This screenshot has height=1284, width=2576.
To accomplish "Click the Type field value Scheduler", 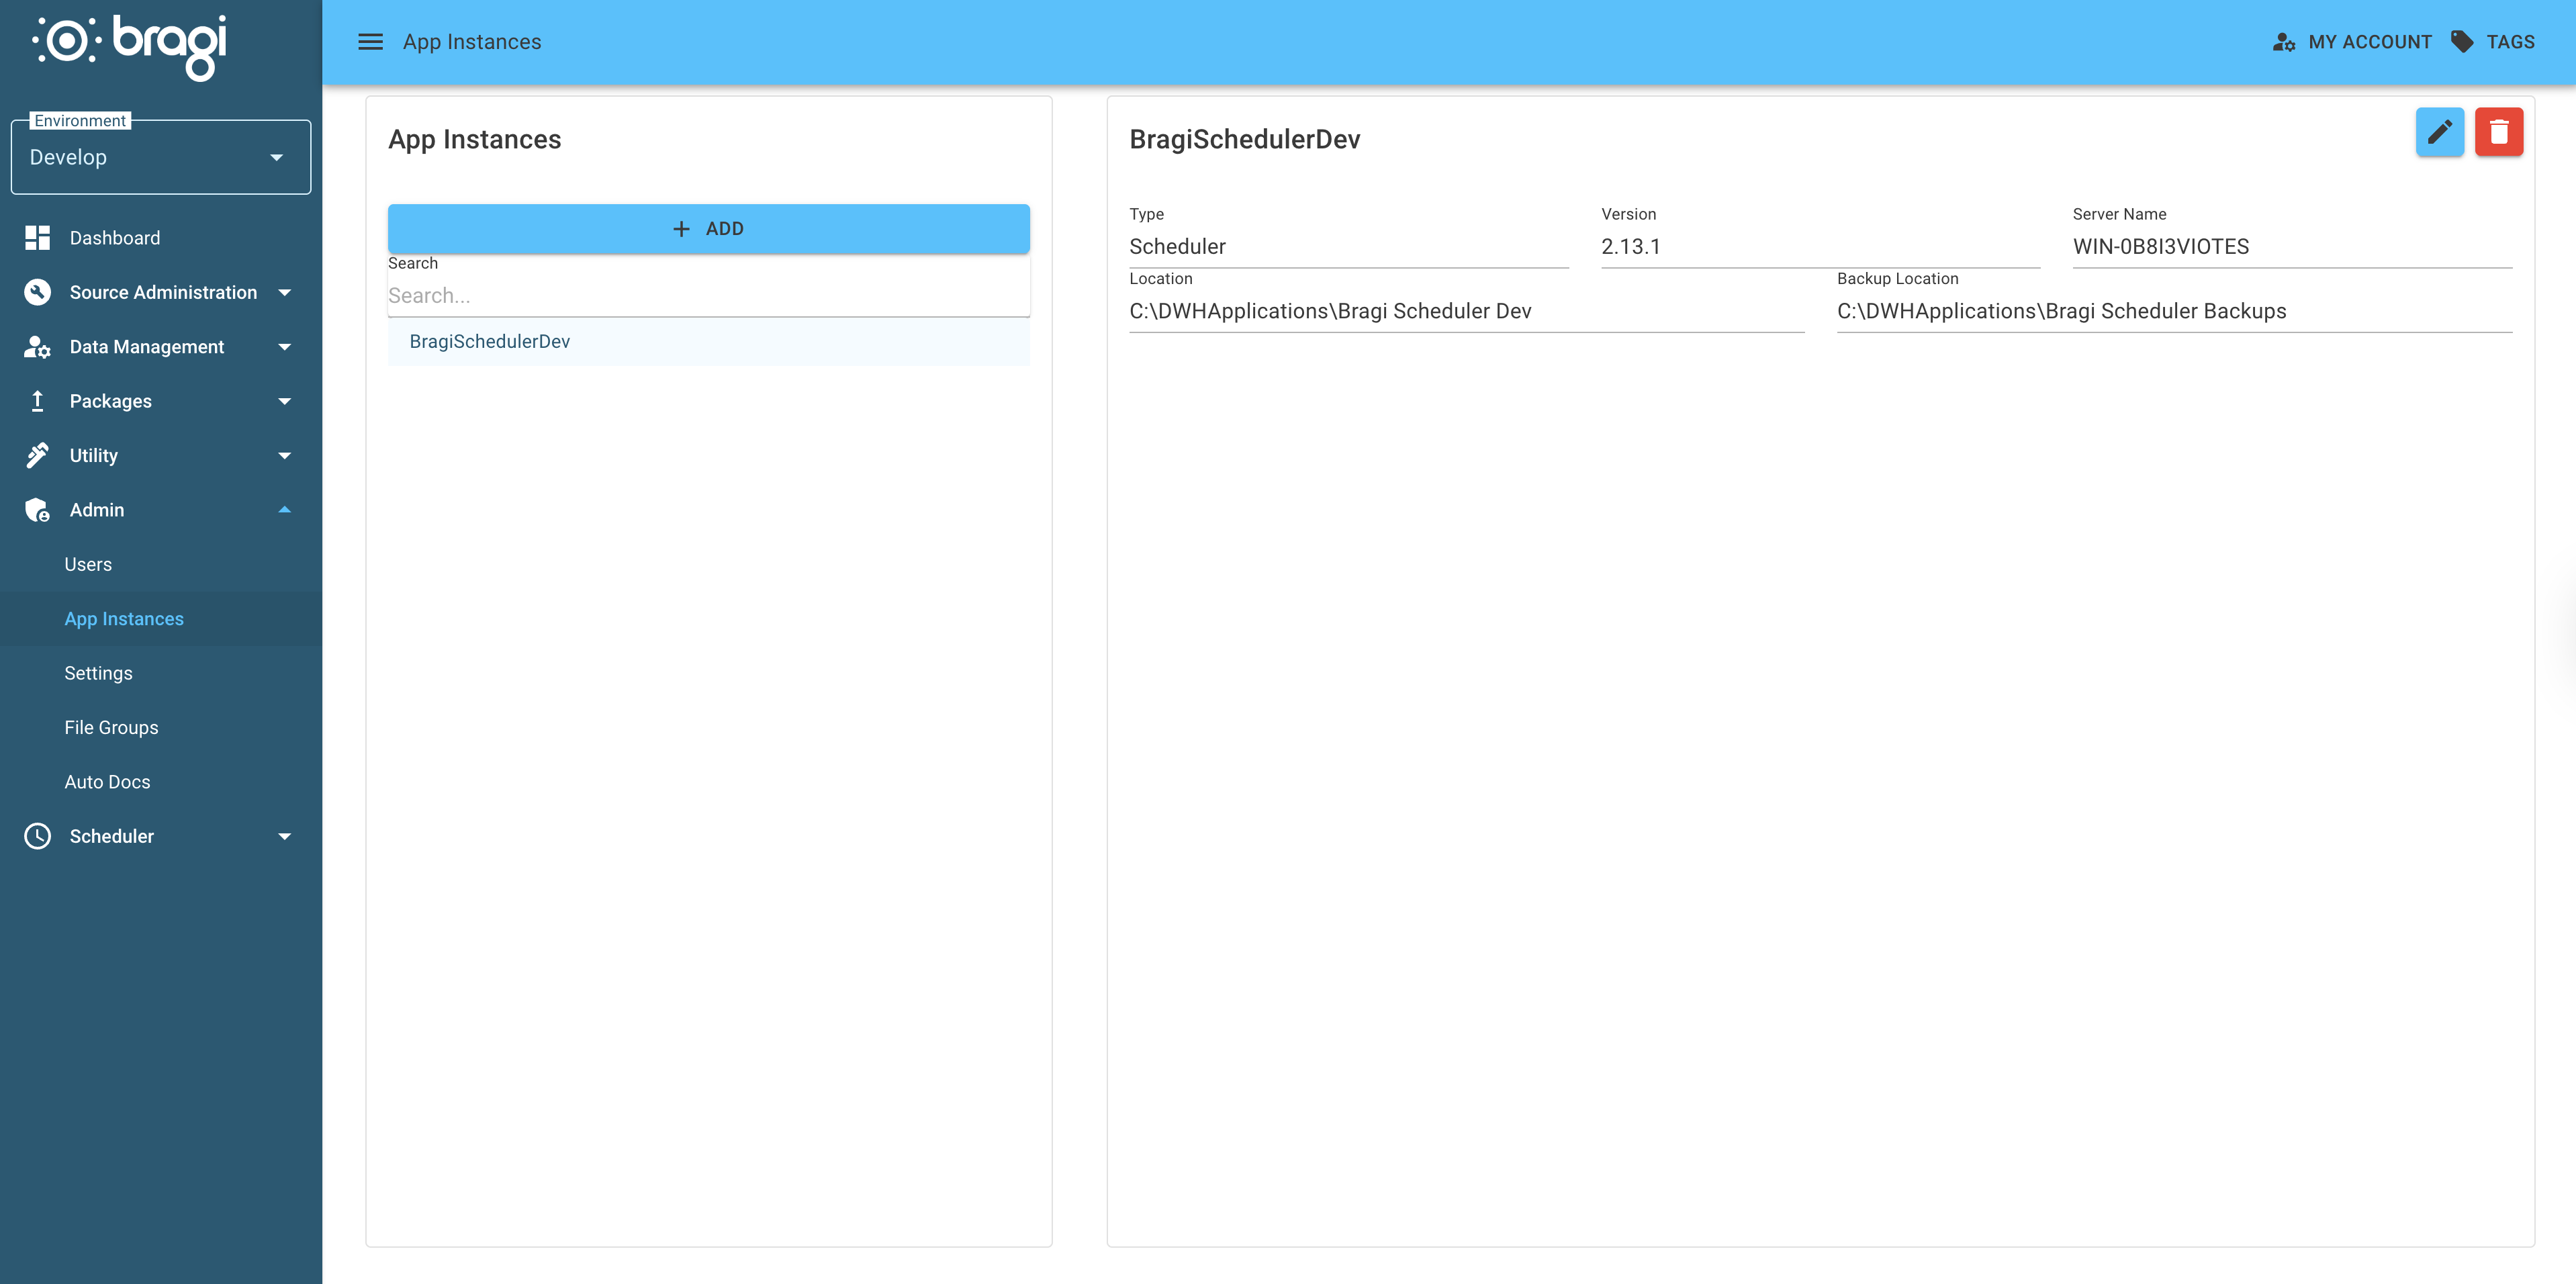I will [1348, 247].
